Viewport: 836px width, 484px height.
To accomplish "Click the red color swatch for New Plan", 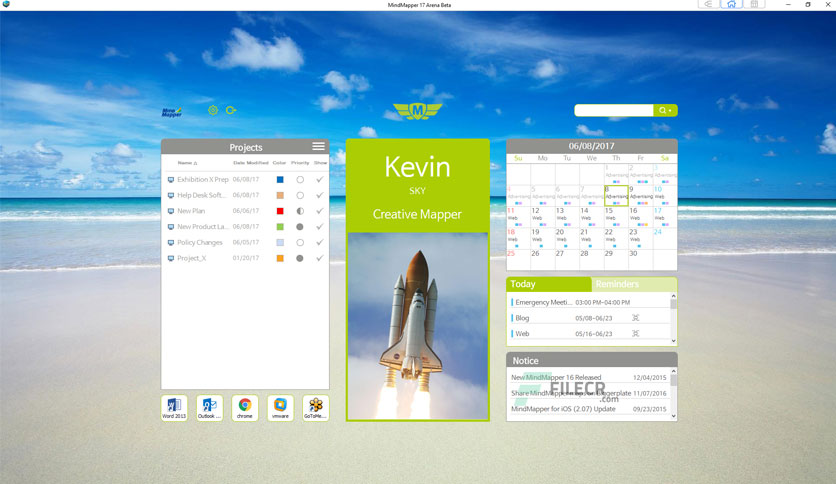I will (x=280, y=211).
